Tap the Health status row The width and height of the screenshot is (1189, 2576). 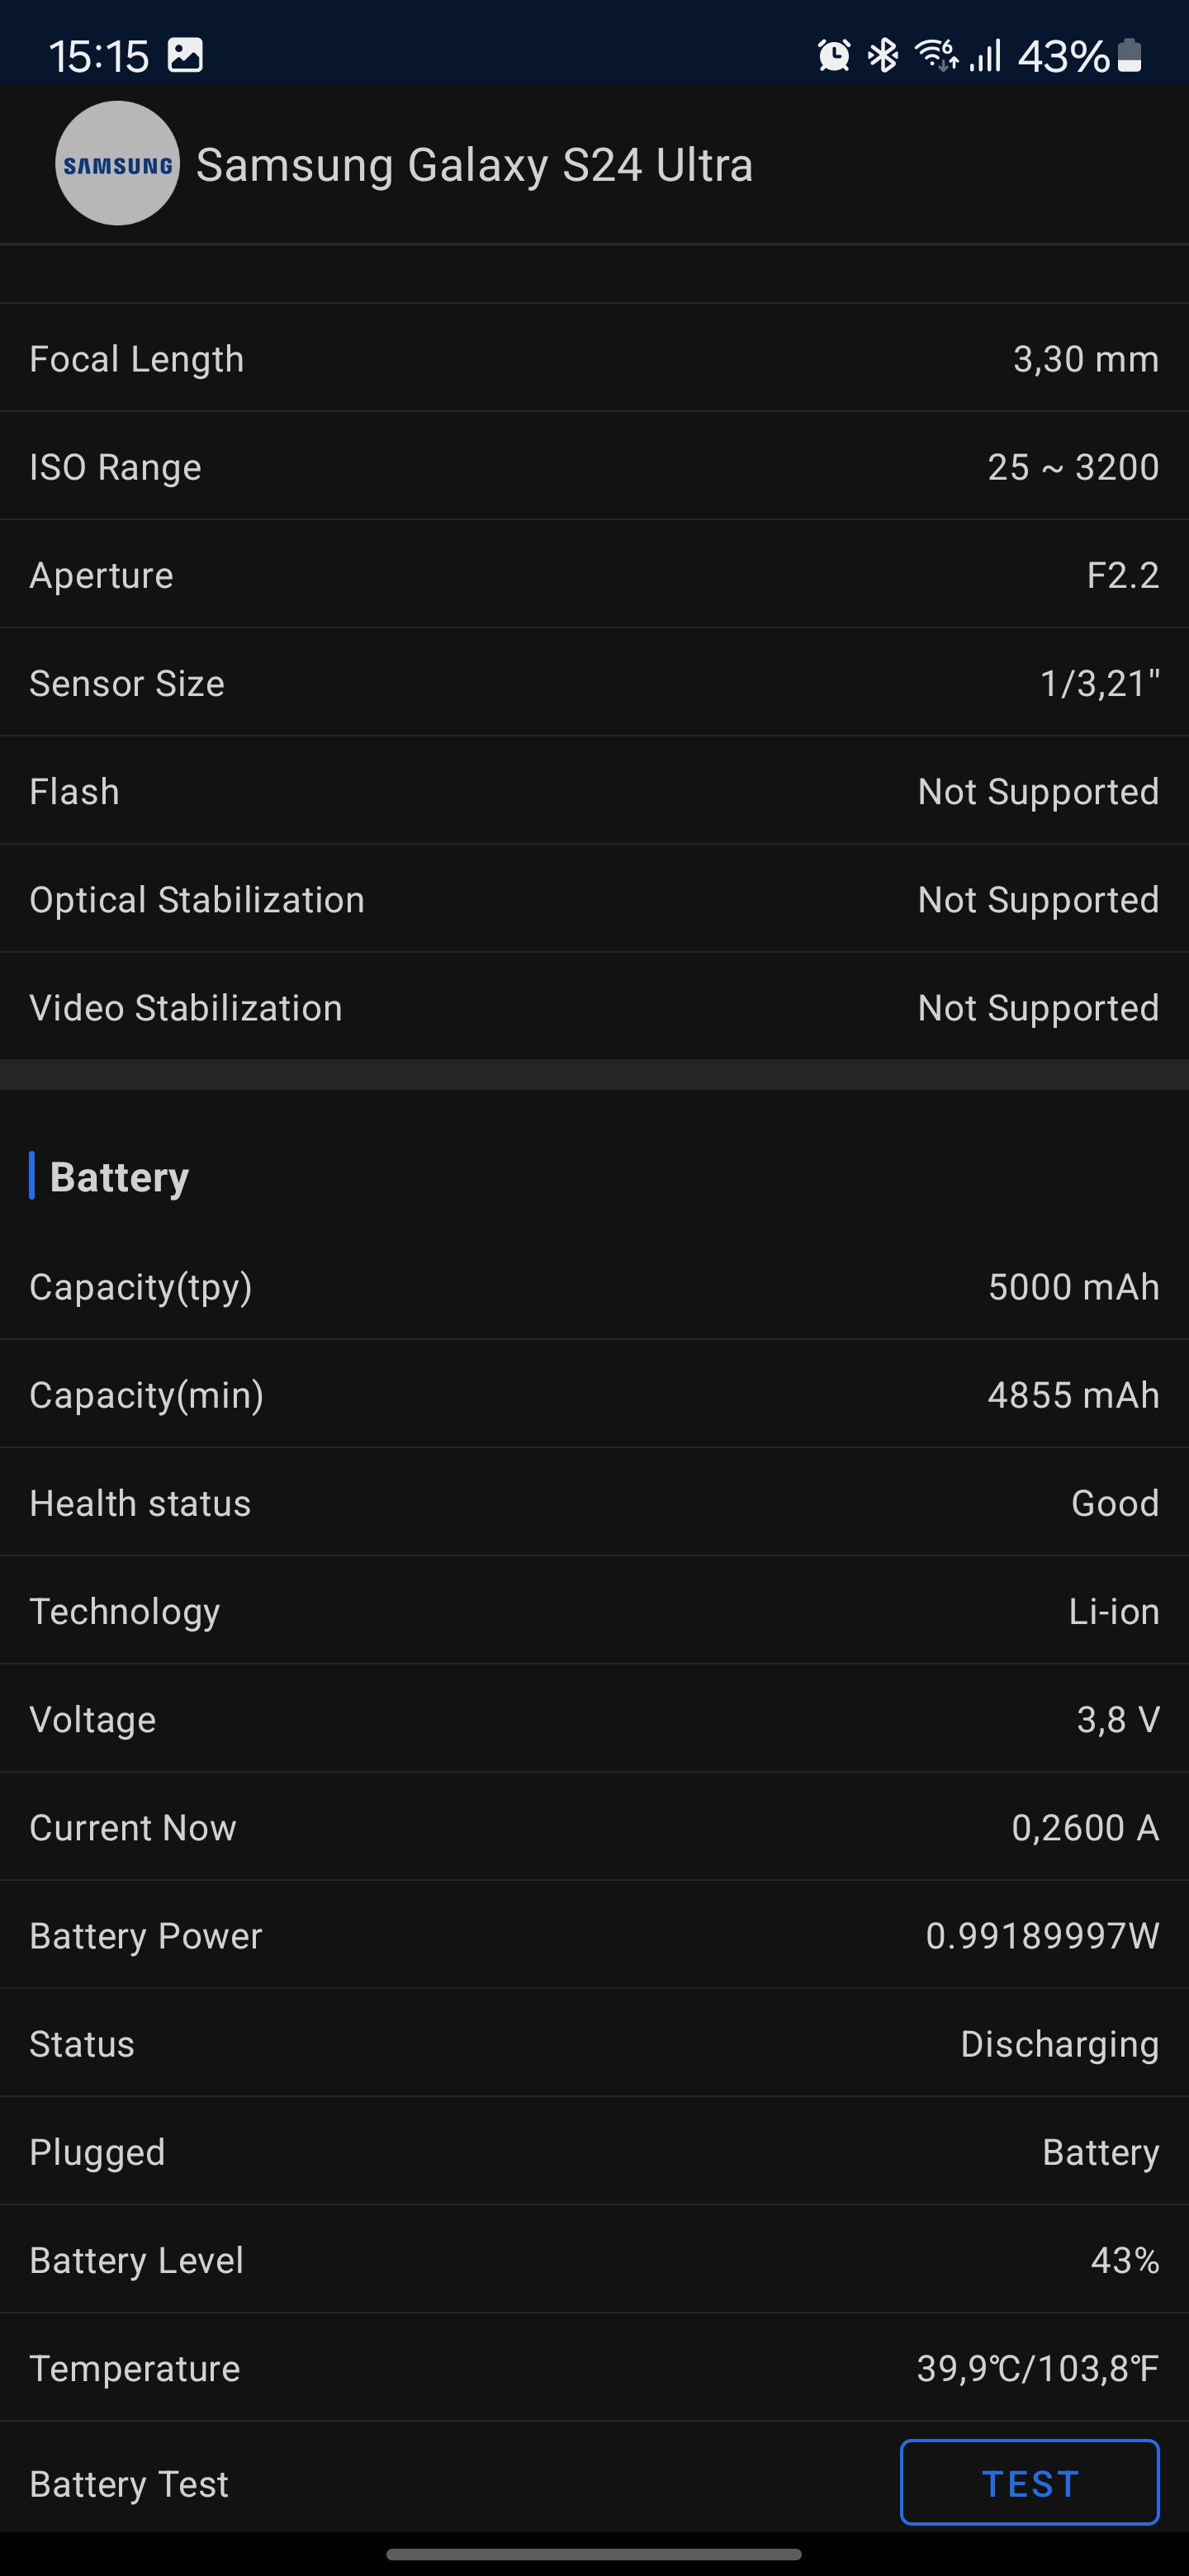[594, 1503]
